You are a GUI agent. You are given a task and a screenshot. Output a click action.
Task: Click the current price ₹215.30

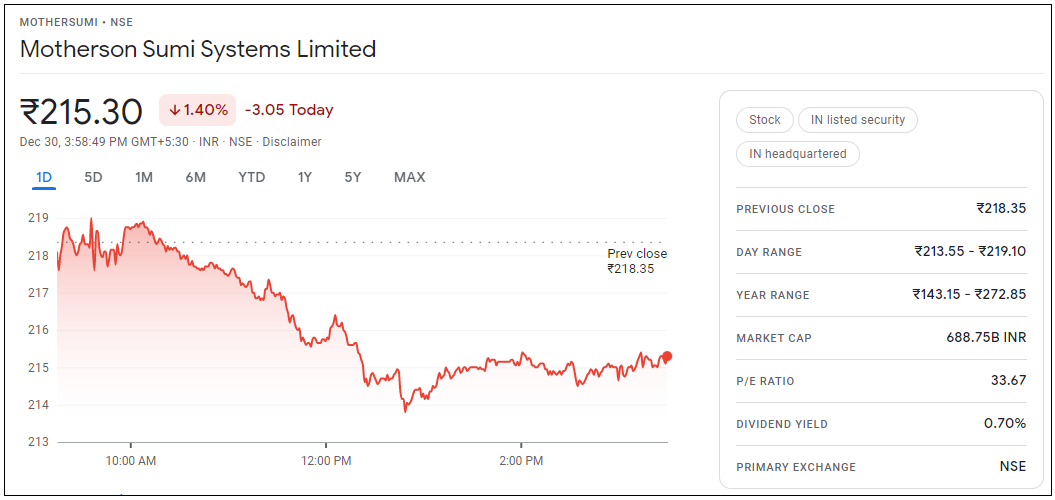pos(81,111)
